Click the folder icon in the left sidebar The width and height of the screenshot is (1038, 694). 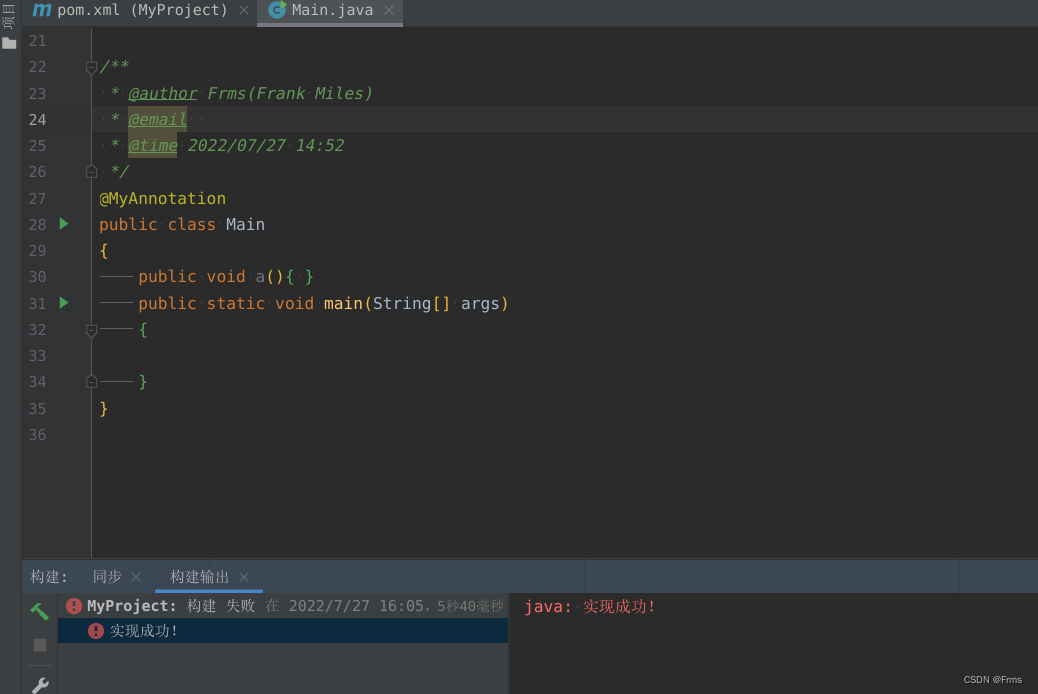(x=10, y=42)
